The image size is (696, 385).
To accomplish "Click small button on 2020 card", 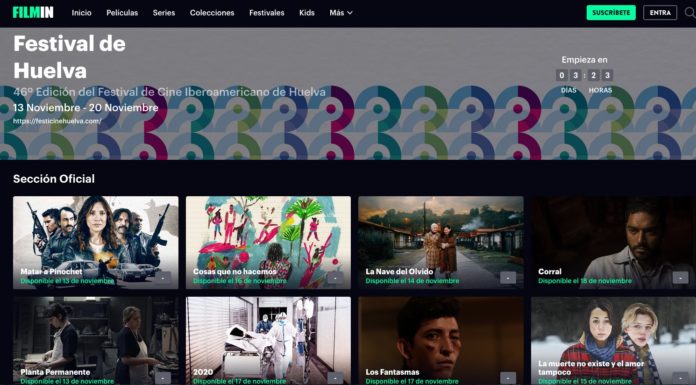I will [x=335, y=378].
